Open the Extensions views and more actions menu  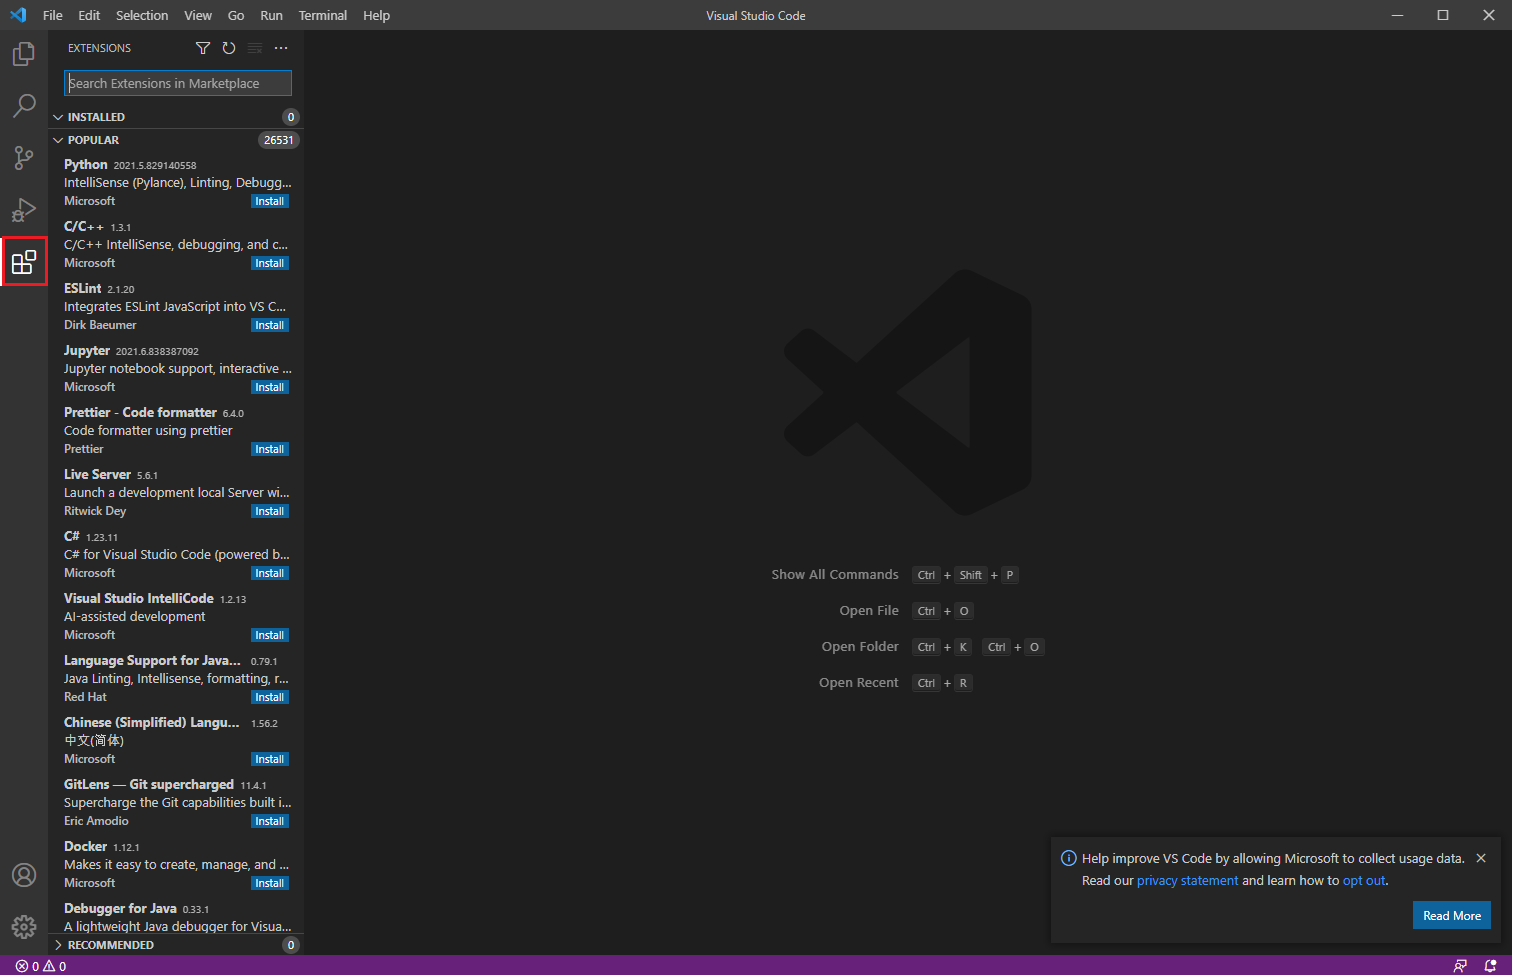point(281,48)
